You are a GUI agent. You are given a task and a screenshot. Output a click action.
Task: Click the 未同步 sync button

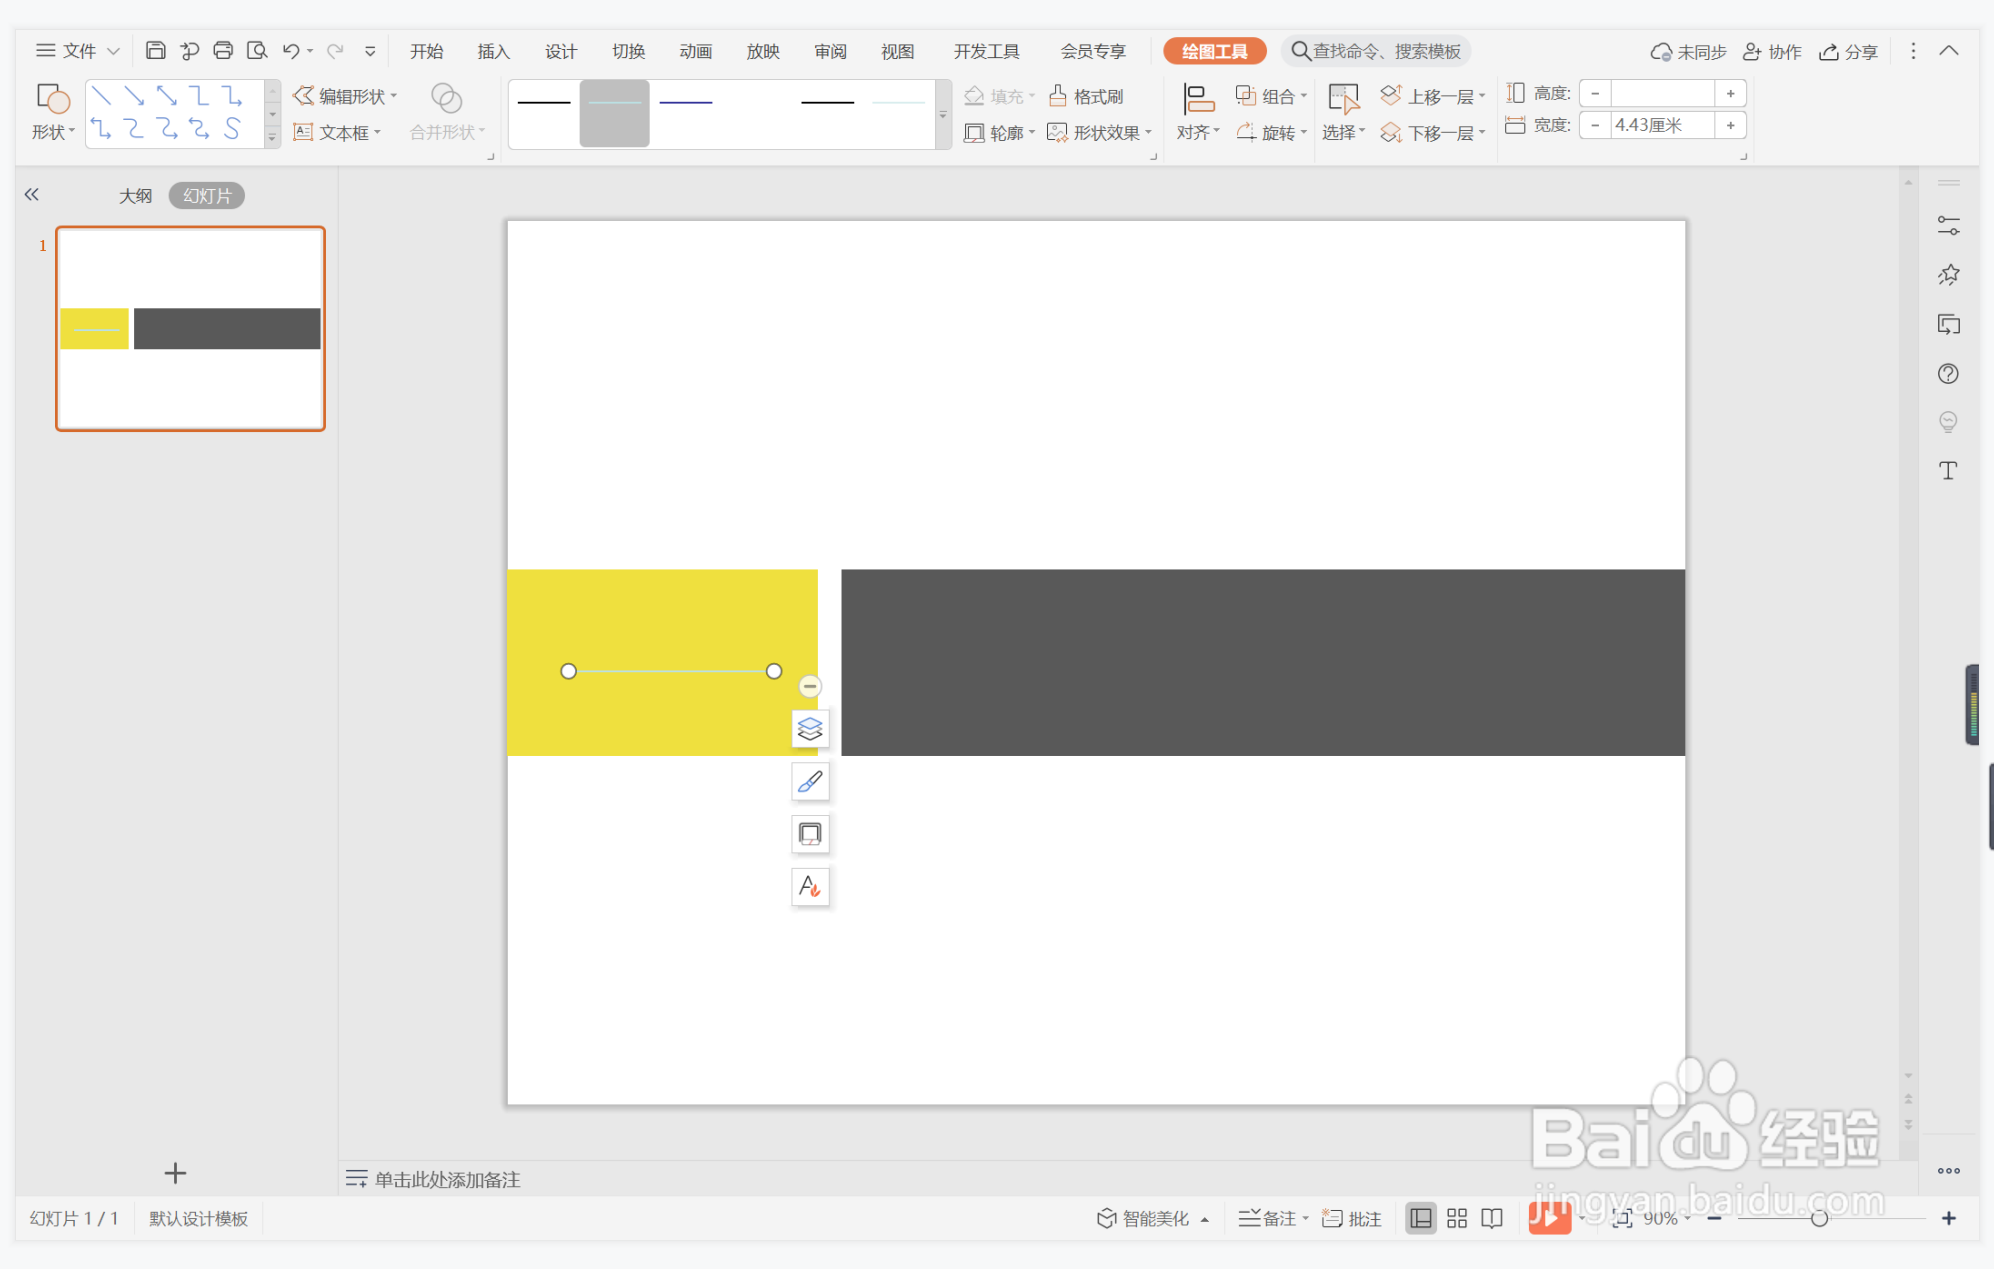click(x=1689, y=51)
